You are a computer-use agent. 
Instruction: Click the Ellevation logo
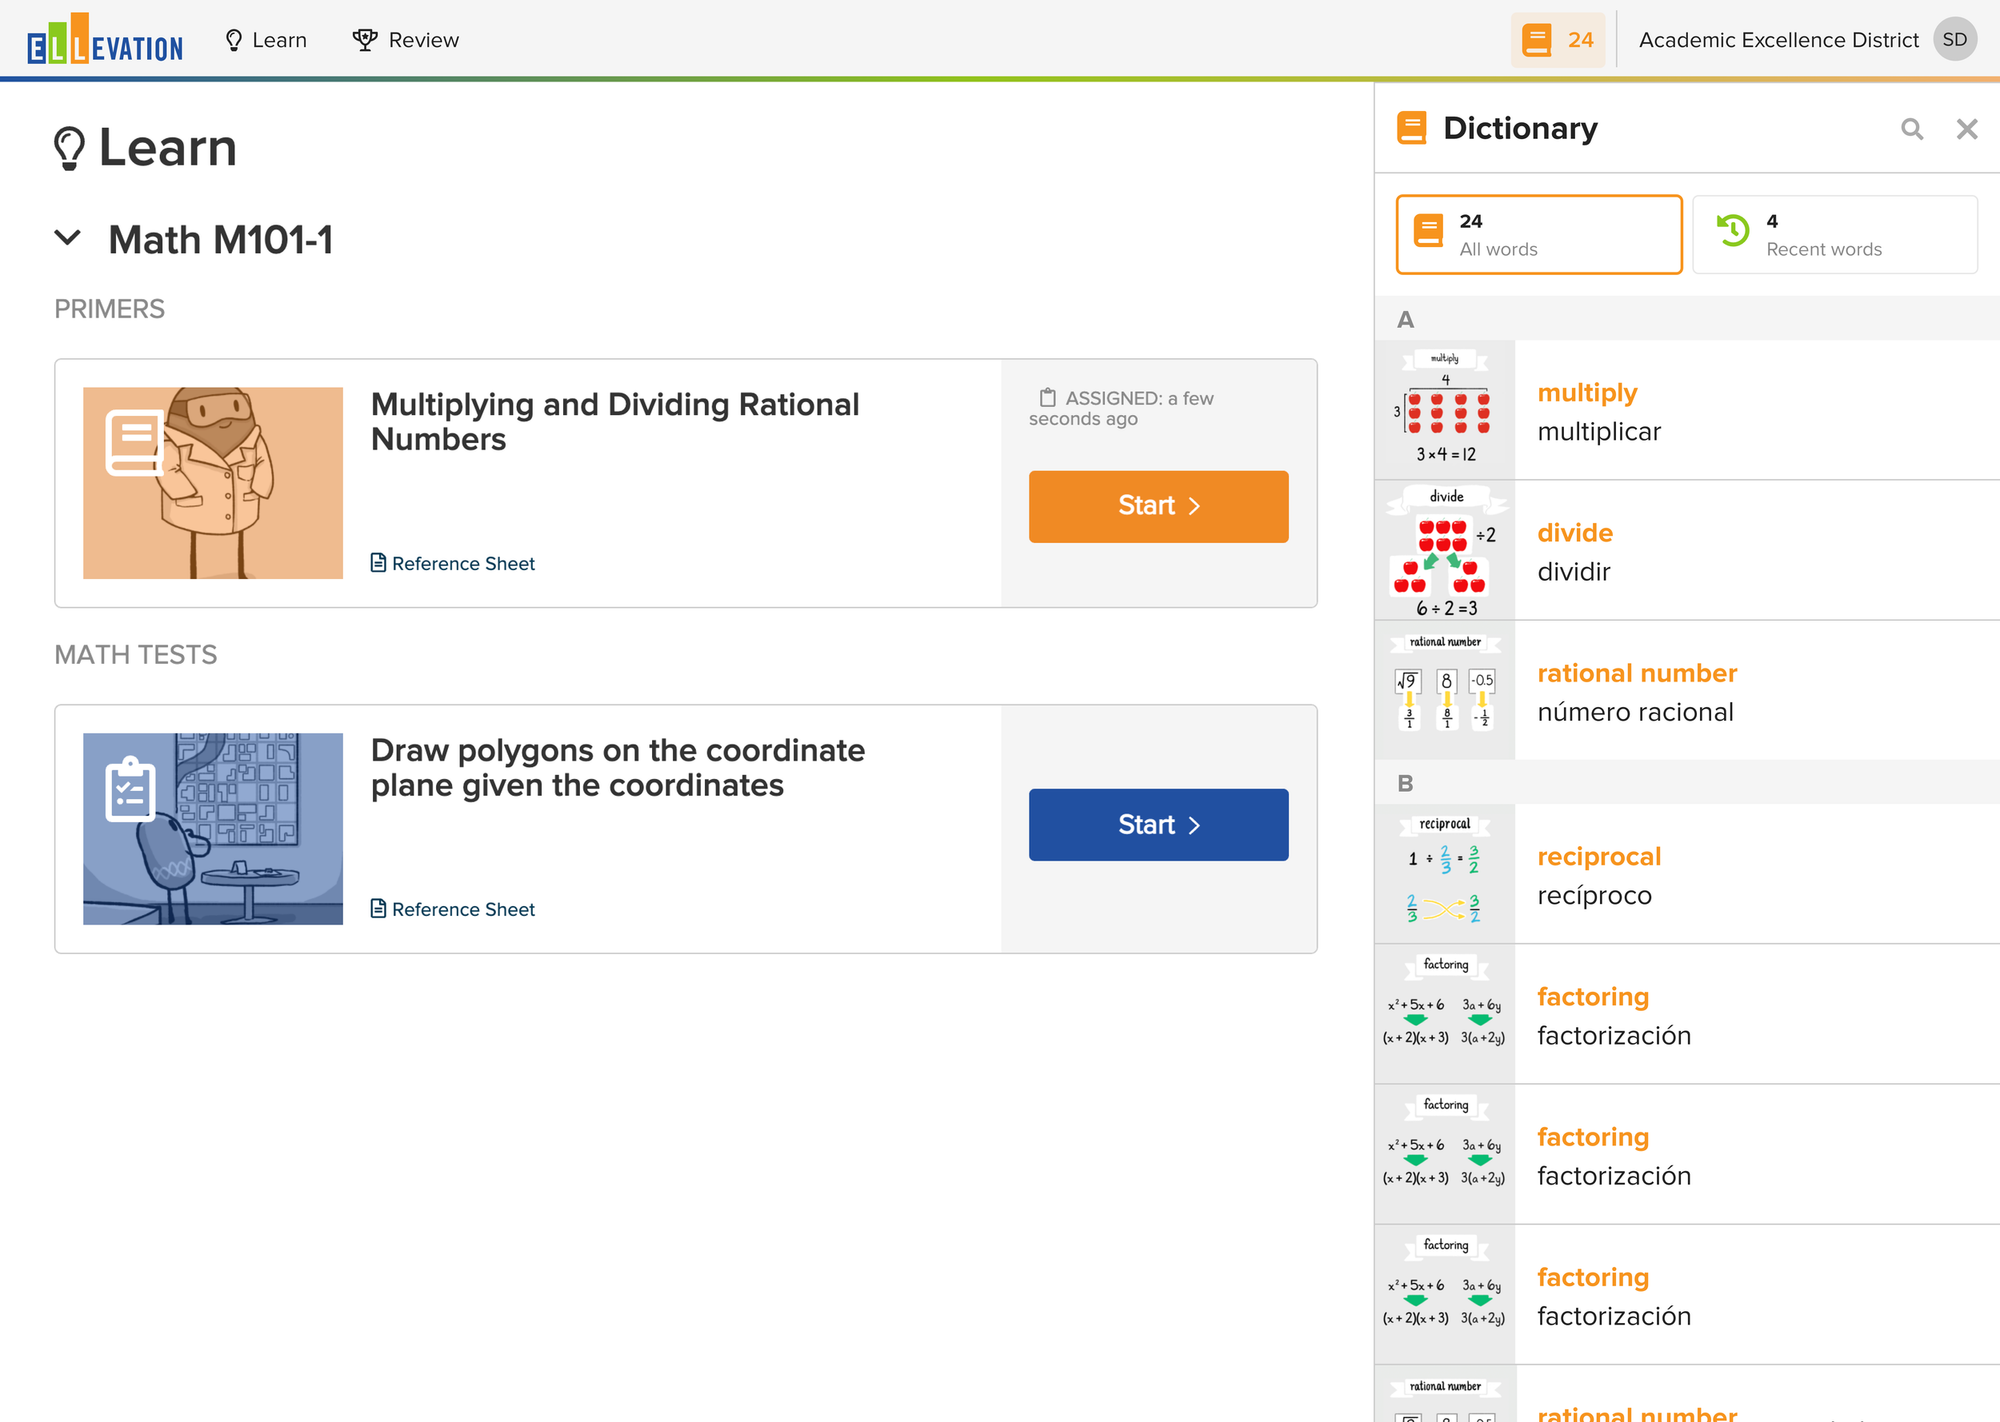point(105,40)
